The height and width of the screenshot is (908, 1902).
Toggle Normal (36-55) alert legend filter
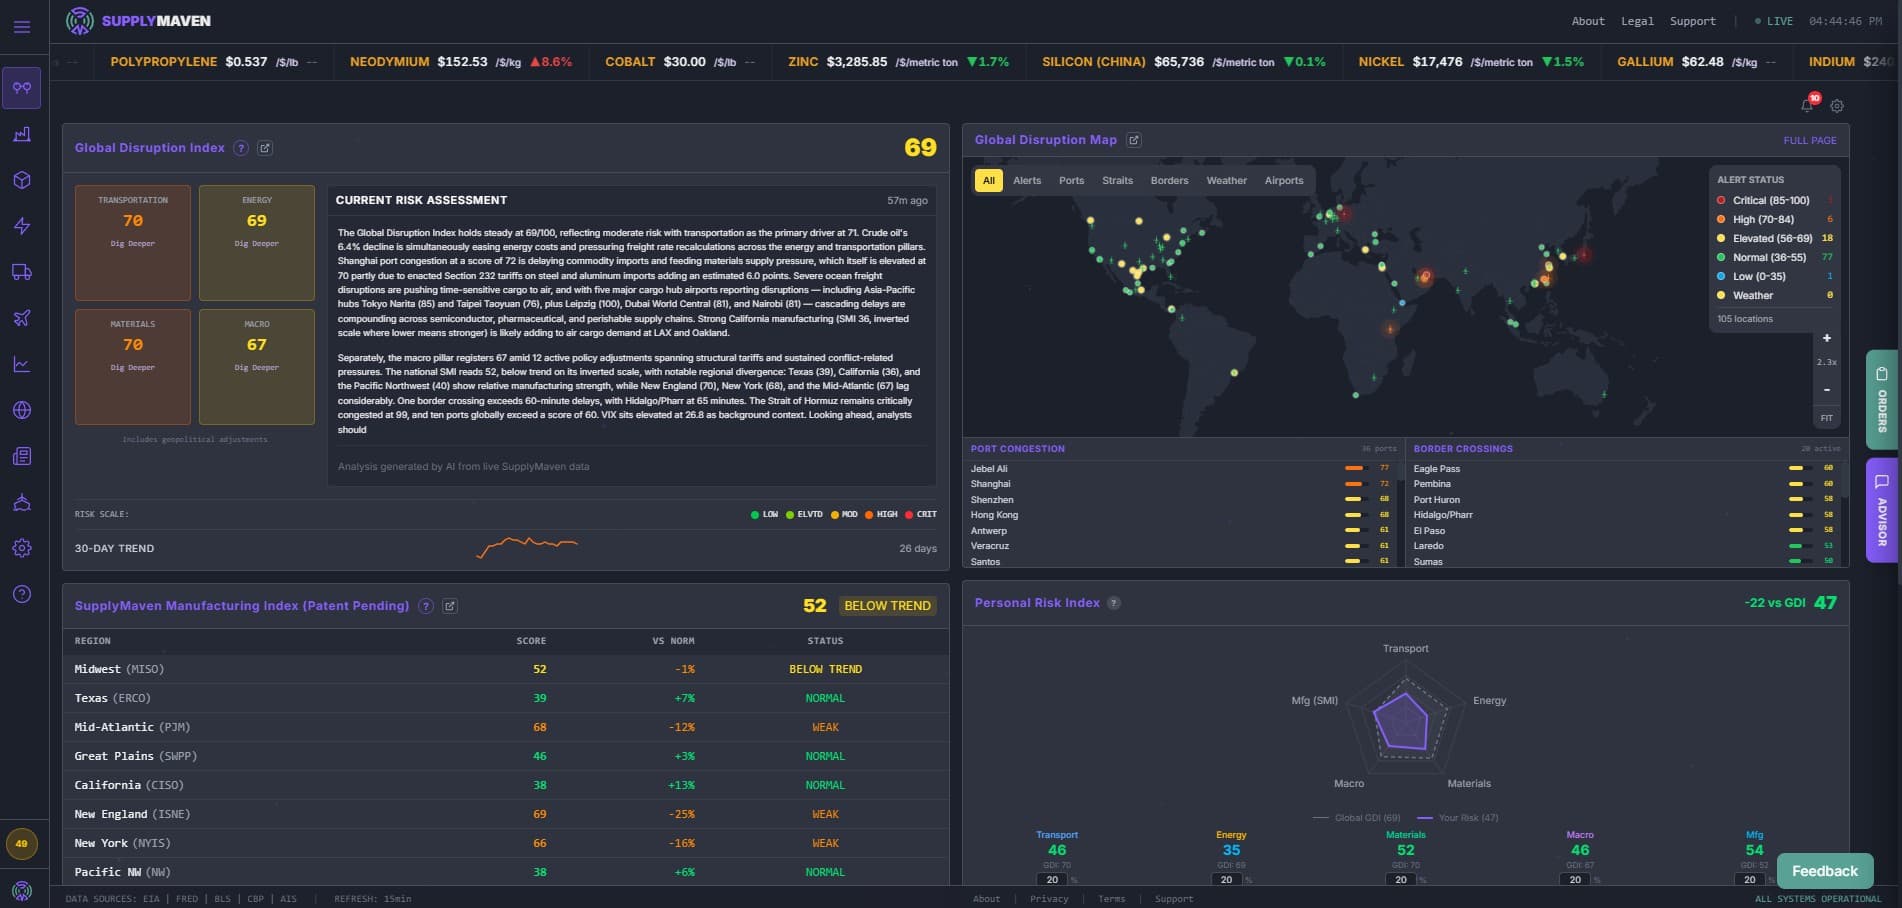pos(1776,258)
